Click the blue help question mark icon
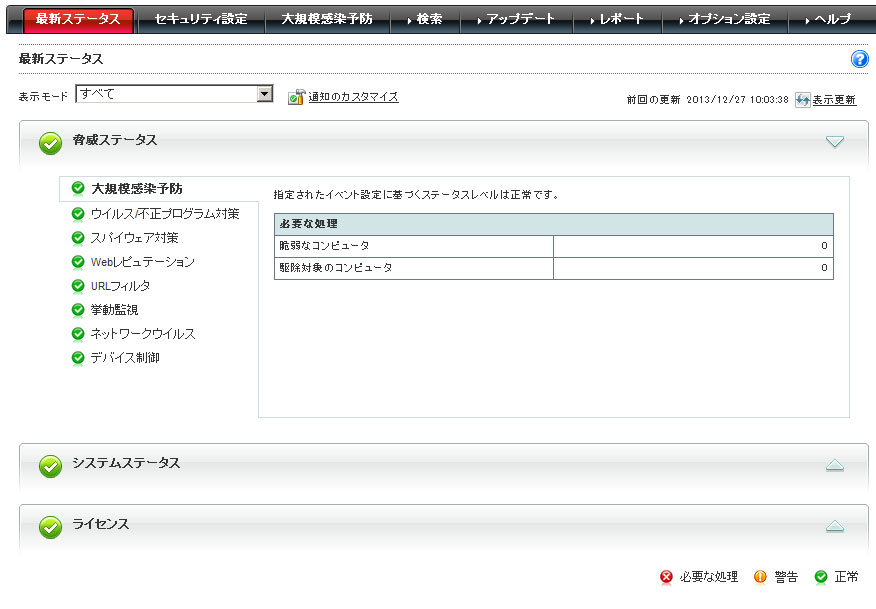Image resolution: width=876 pixels, height=609 pixels. (859, 59)
